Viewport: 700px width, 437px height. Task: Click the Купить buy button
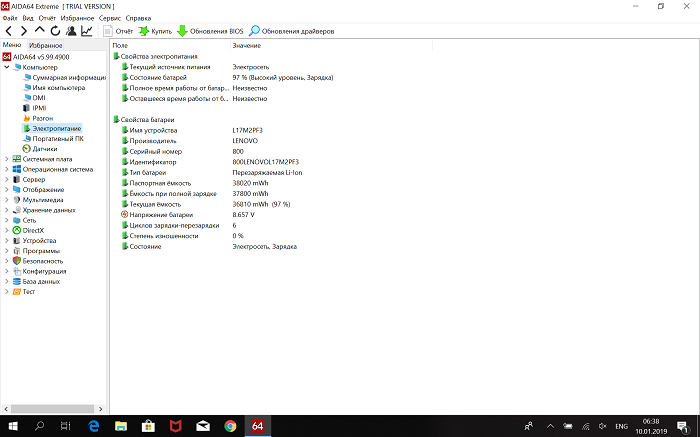155,31
